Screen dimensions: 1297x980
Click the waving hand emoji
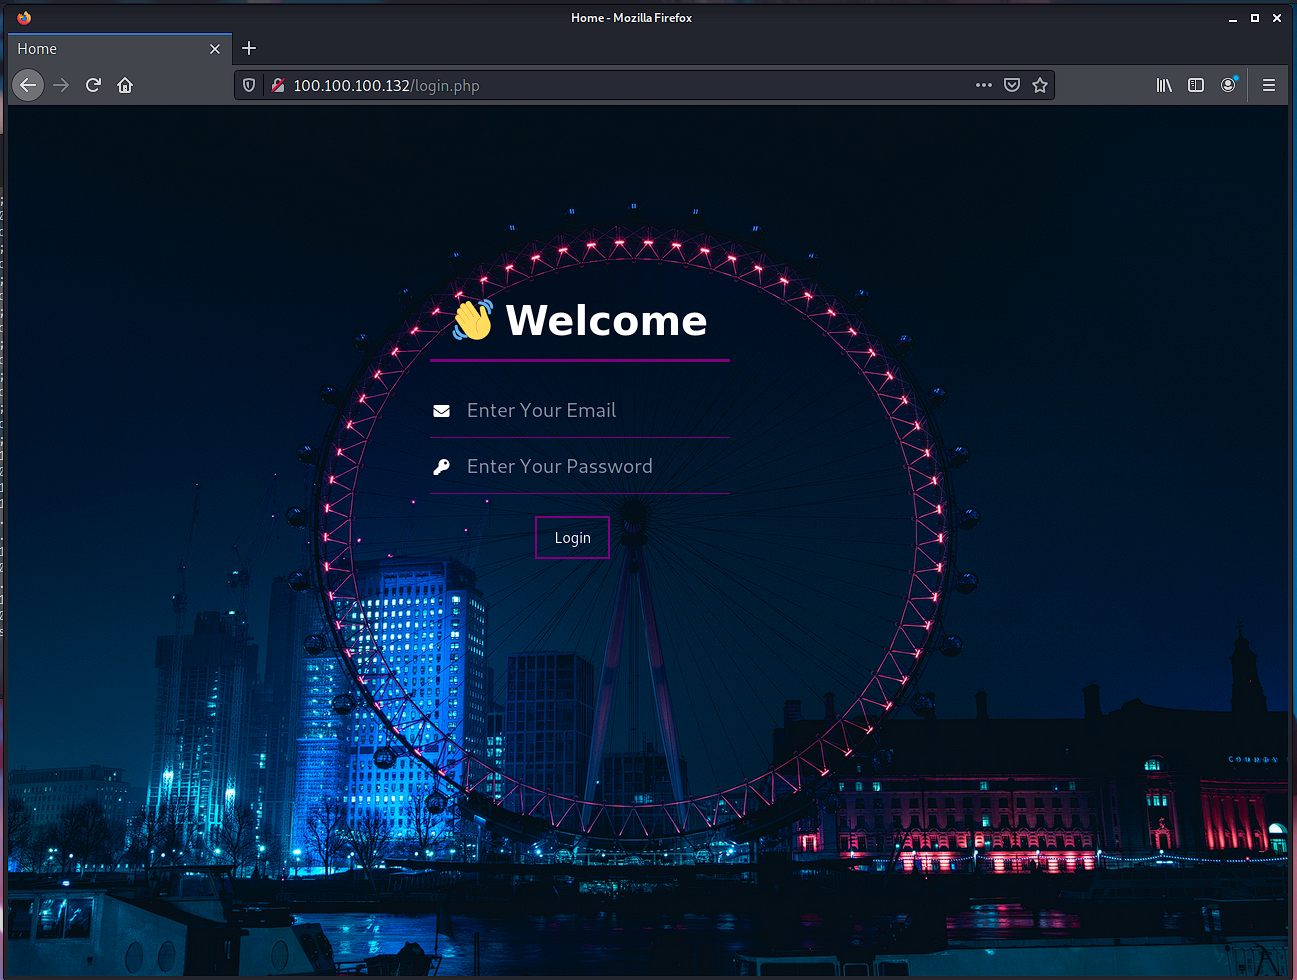click(472, 319)
